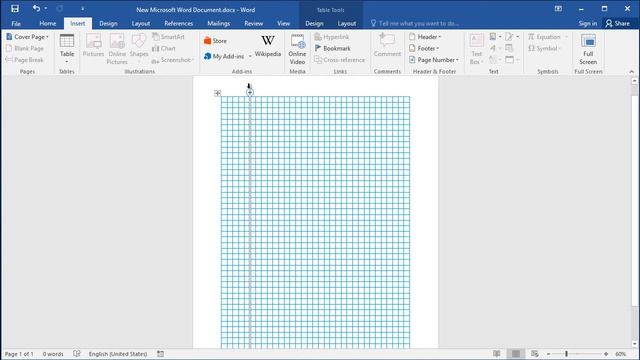
Task: Open the undo history dropdown arrow
Action: [45, 9]
